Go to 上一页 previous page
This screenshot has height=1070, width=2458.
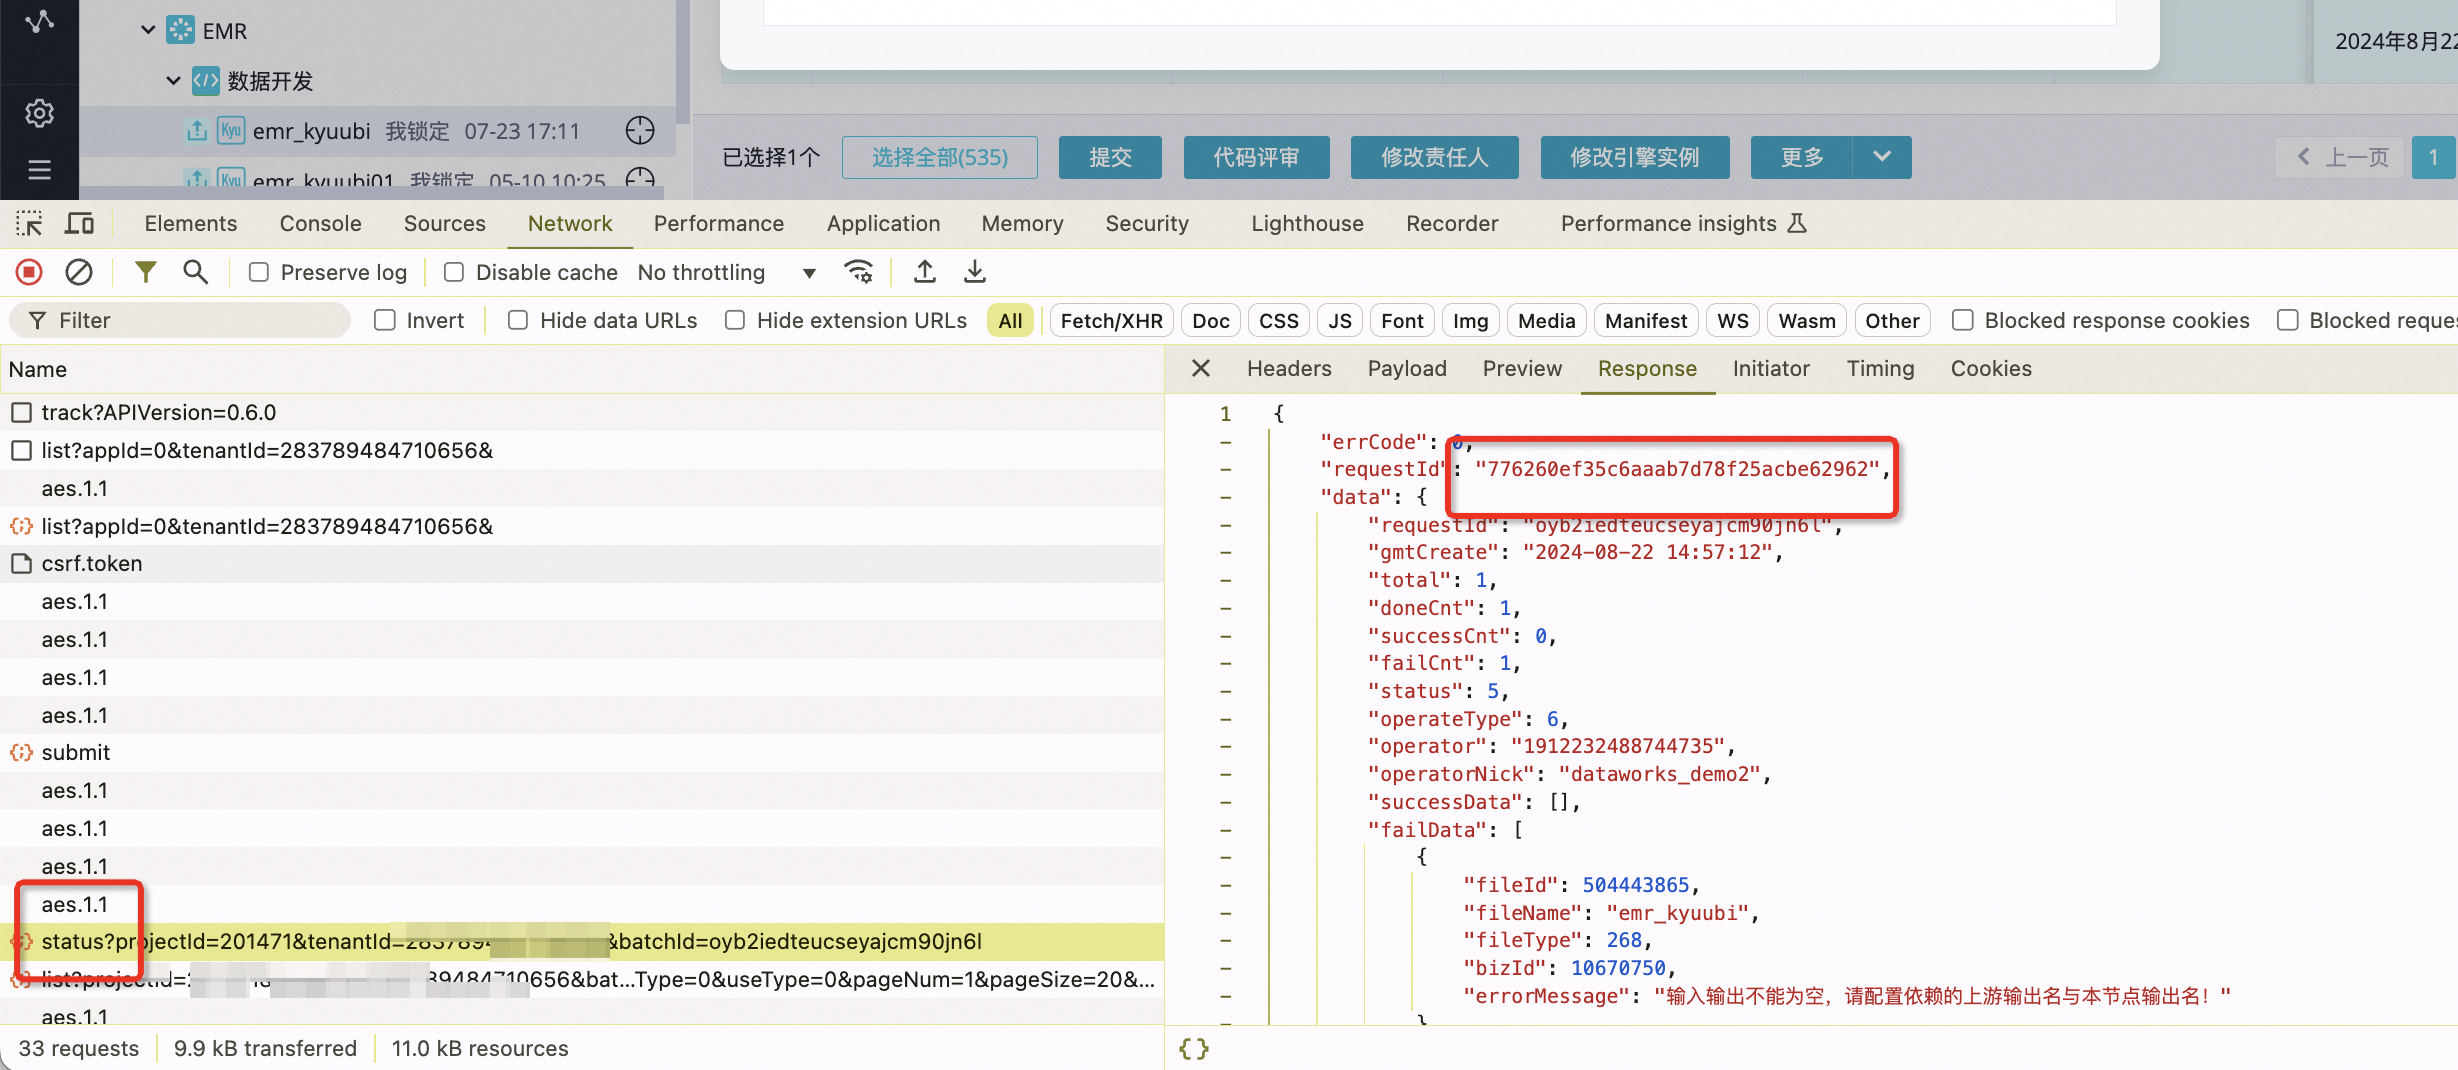click(x=2340, y=157)
